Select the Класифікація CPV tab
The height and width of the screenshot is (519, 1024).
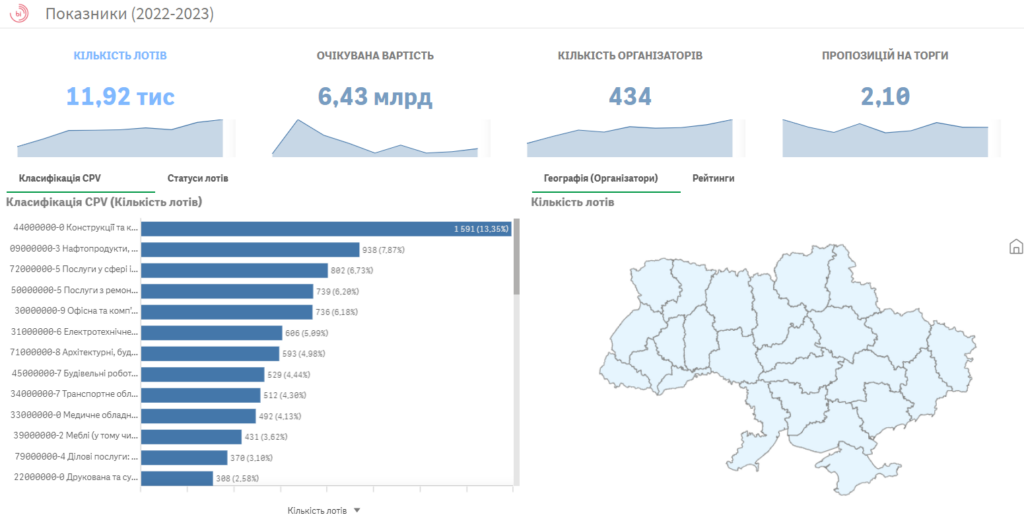[60, 178]
